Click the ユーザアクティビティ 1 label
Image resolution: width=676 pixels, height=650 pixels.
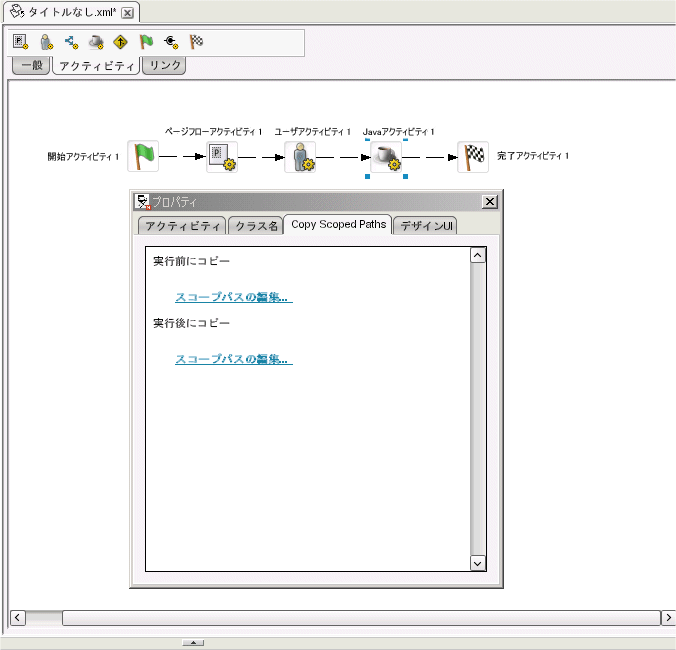point(313,131)
